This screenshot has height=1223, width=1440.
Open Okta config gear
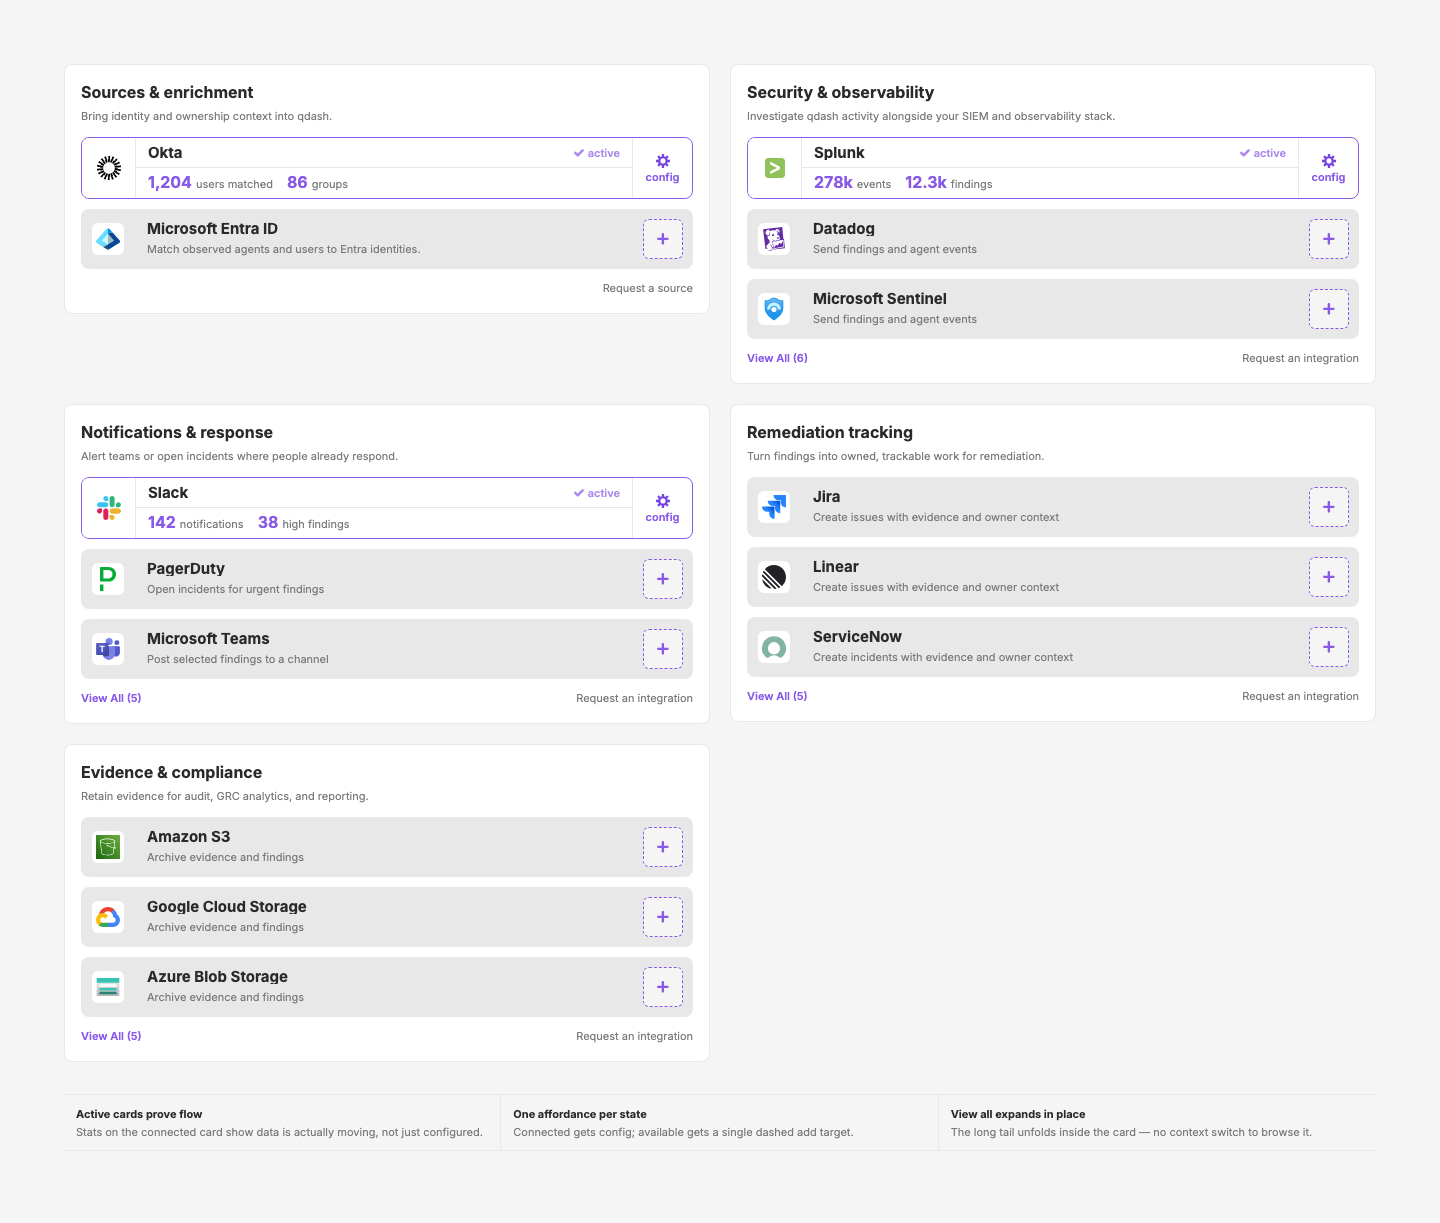(x=662, y=168)
